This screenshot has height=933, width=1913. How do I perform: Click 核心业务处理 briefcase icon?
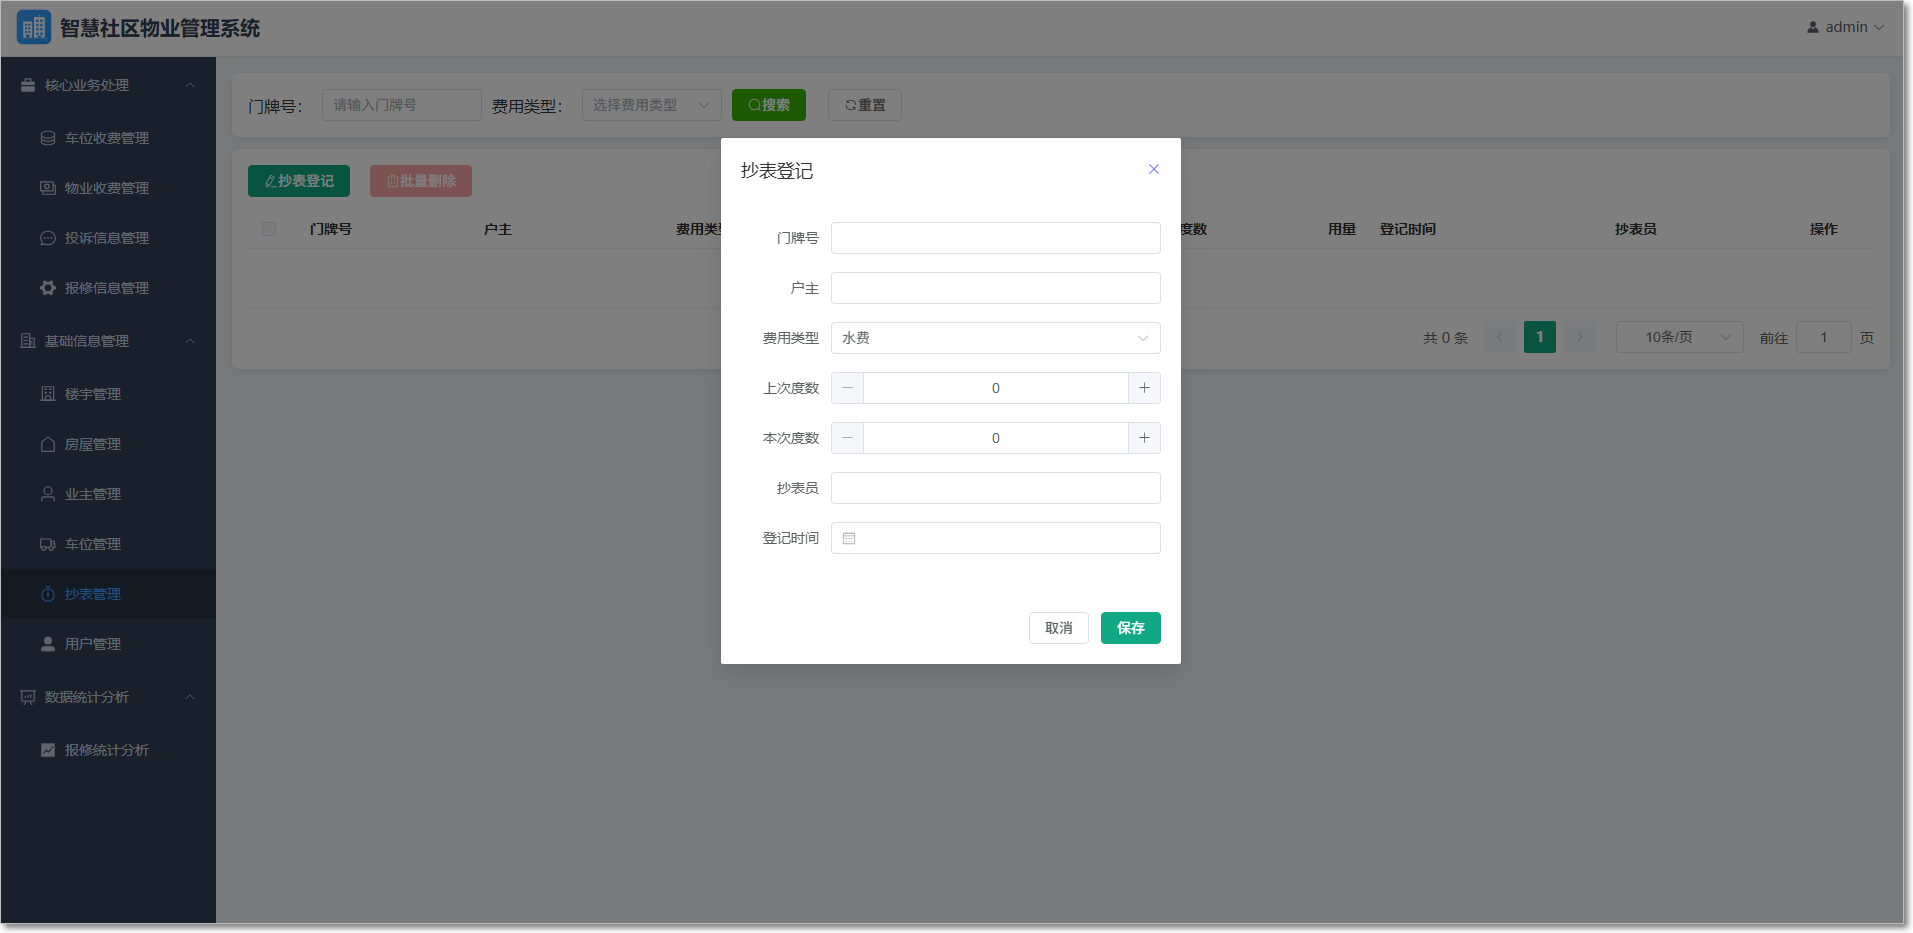point(28,85)
